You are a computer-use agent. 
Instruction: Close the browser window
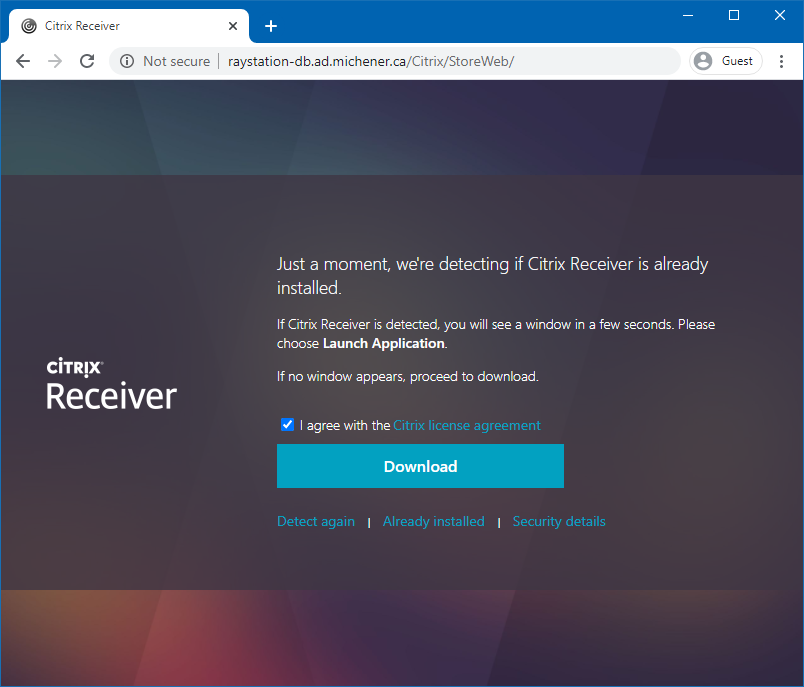tap(779, 15)
